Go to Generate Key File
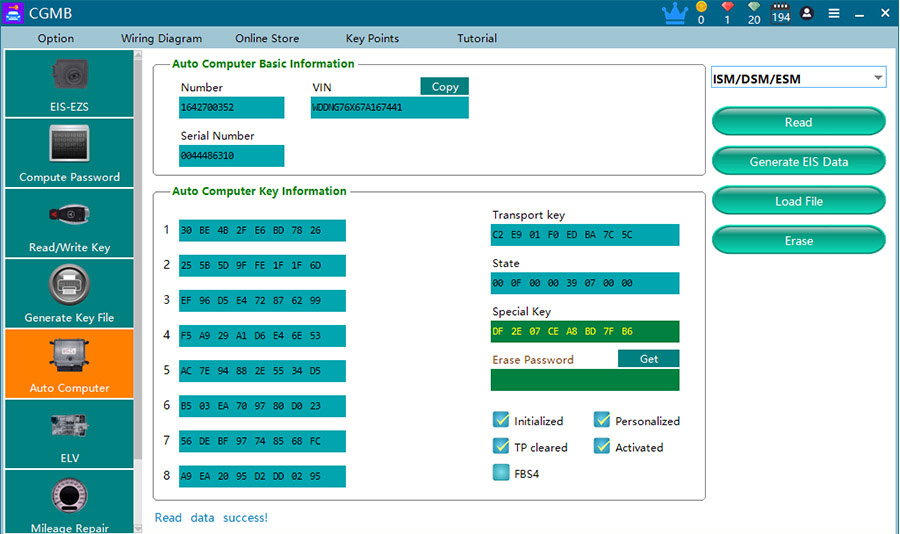900x534 pixels. pos(69,293)
